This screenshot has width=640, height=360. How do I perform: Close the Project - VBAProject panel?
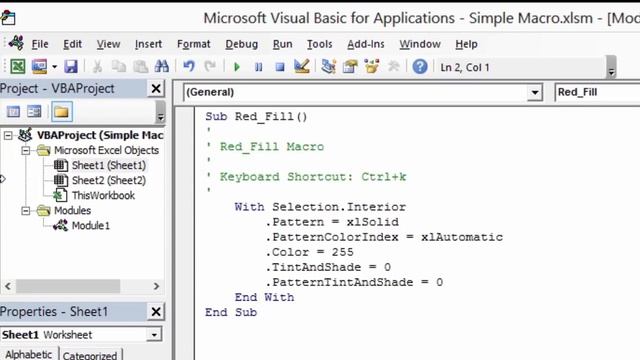click(x=156, y=89)
